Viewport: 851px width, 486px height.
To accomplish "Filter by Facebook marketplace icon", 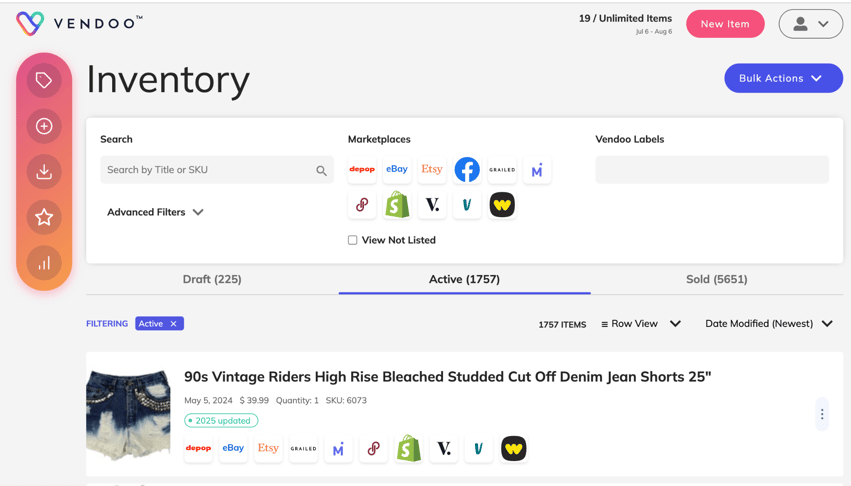I will coord(467,170).
